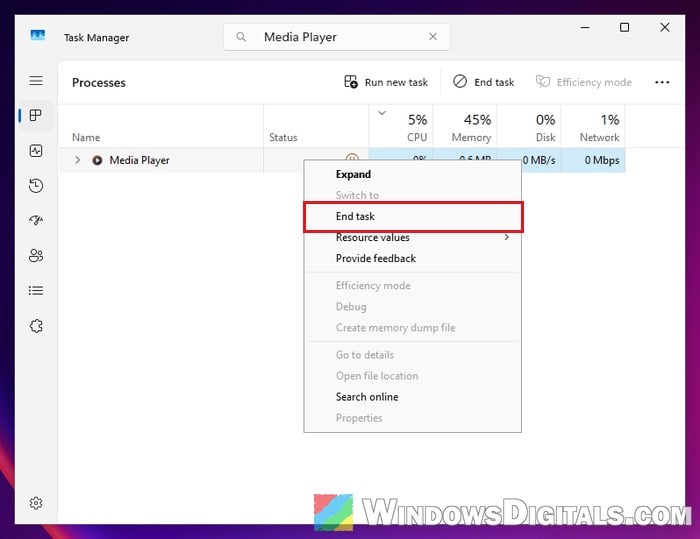Click the 0 MB/s disk cell
This screenshot has height=539, width=700.
click(x=539, y=160)
